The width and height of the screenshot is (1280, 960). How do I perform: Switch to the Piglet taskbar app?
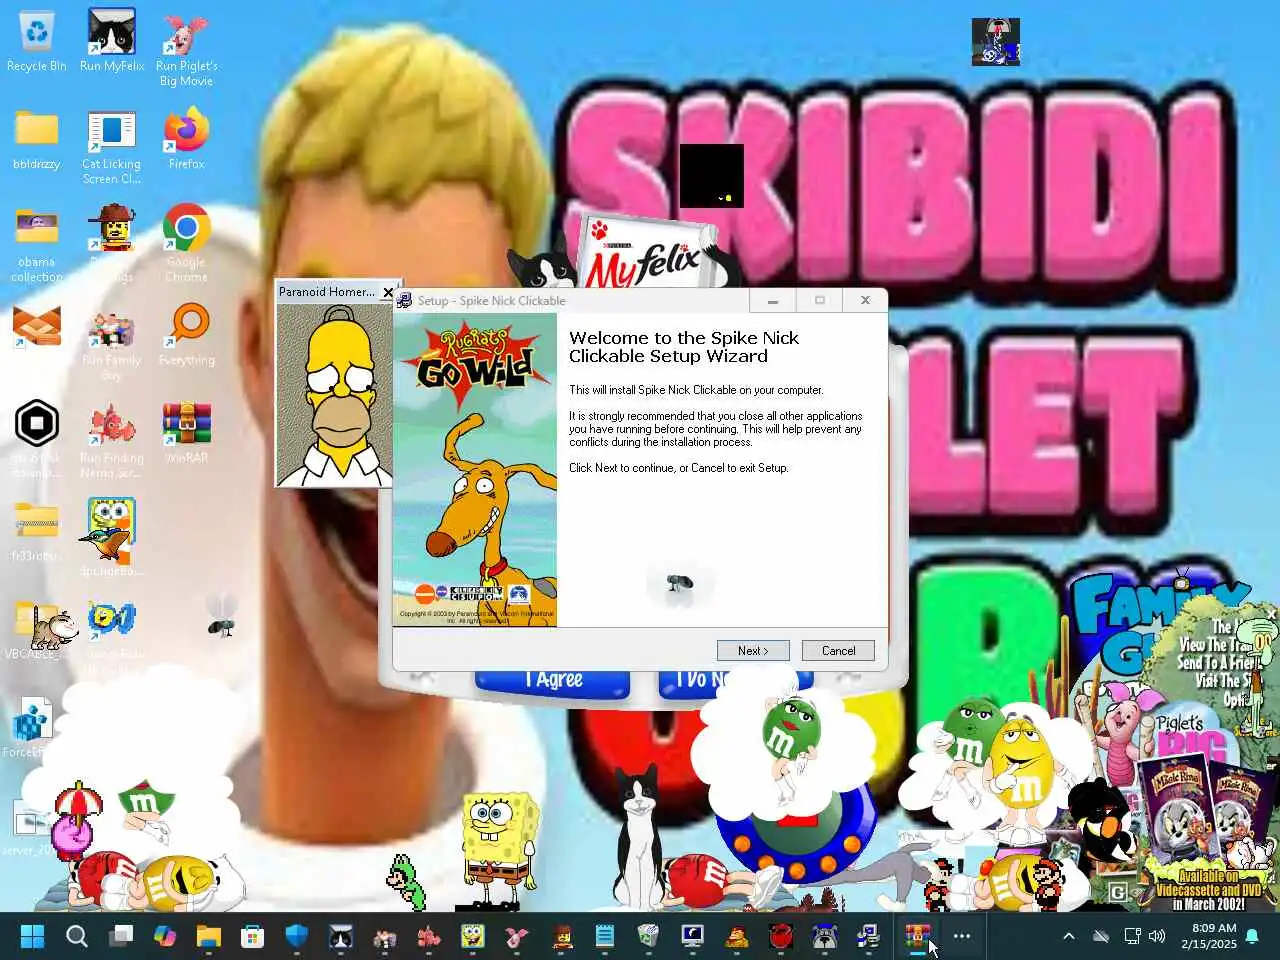(517, 936)
